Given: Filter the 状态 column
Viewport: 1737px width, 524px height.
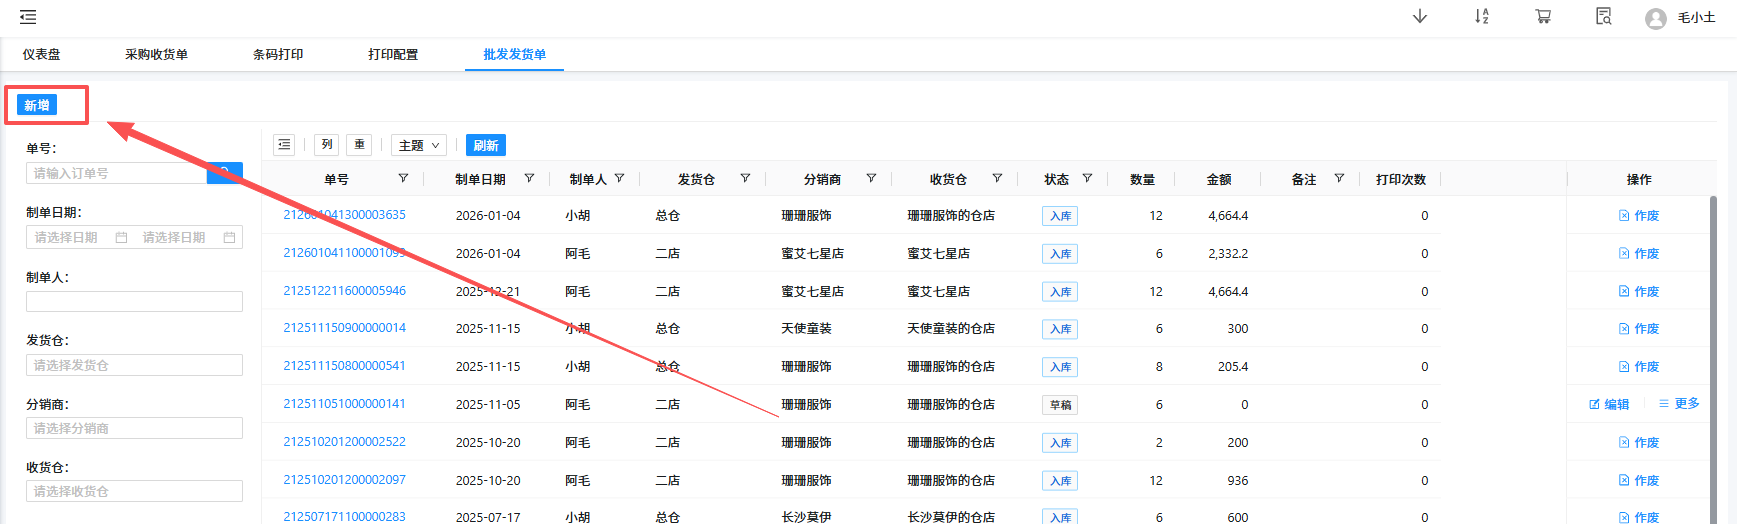Looking at the screenshot, I should pos(1087,178).
